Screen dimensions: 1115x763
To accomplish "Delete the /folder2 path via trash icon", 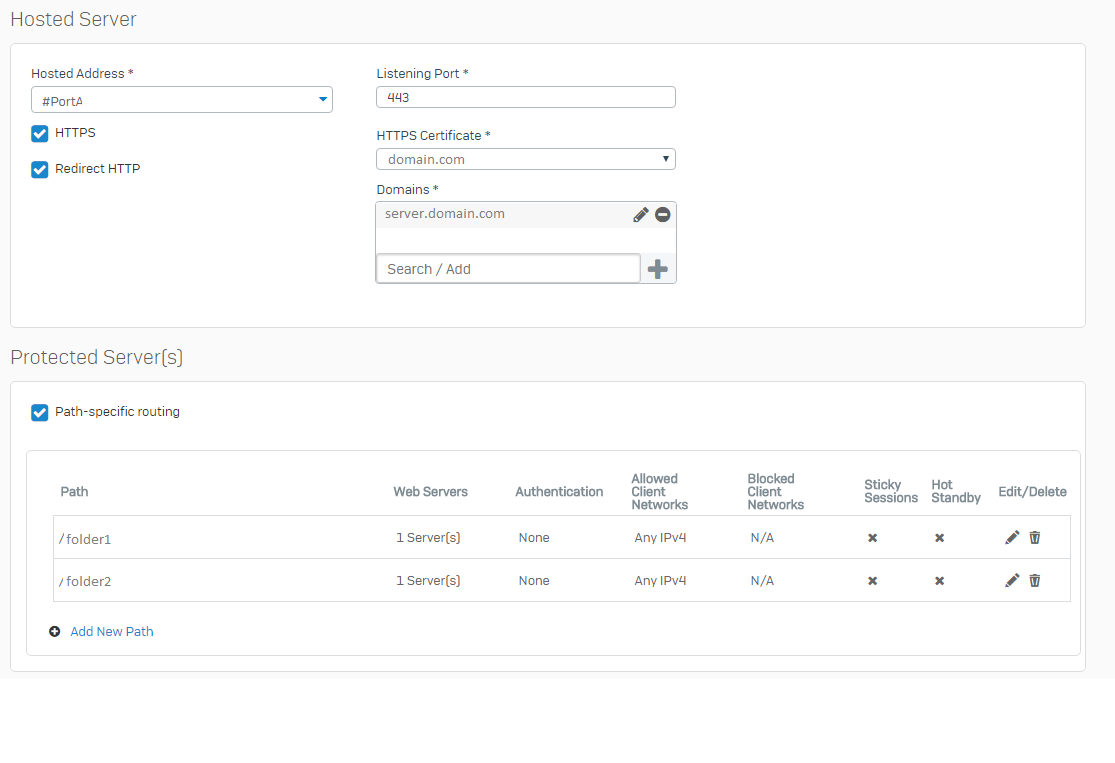I will point(1035,581).
